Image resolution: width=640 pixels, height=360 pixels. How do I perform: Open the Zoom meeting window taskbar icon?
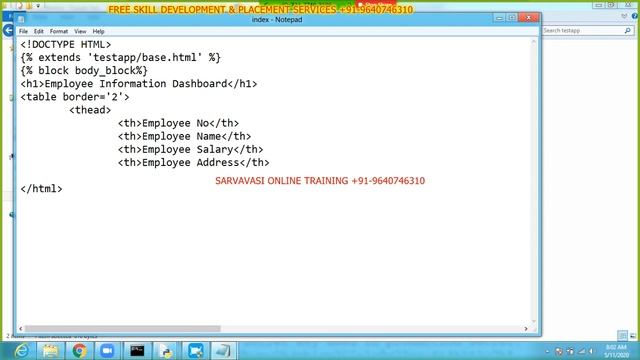(195, 351)
